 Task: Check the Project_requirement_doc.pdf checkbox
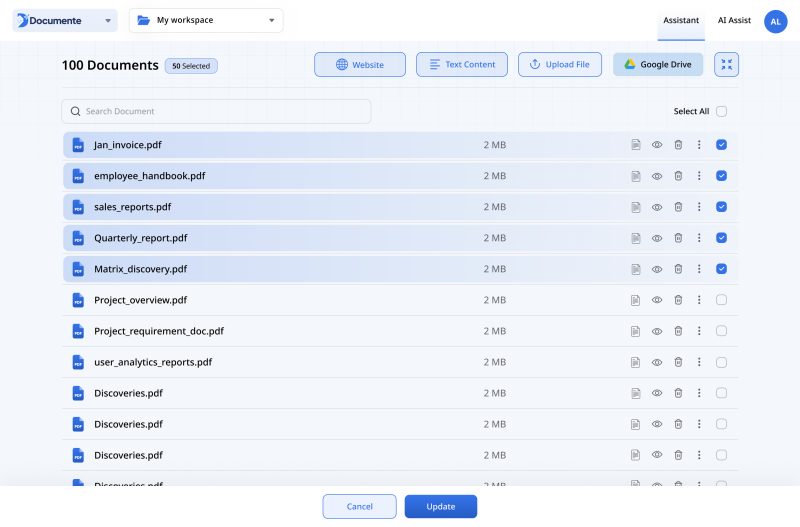tap(721, 331)
